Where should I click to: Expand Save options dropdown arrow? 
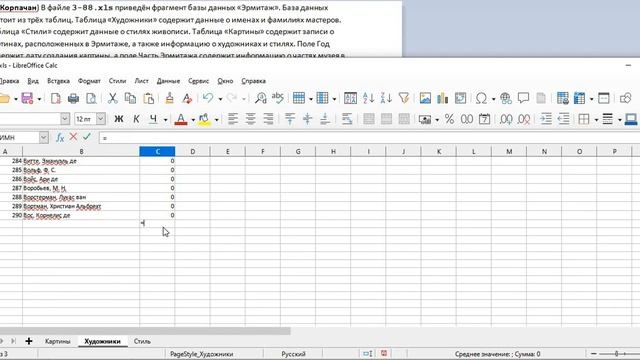coord(39,99)
